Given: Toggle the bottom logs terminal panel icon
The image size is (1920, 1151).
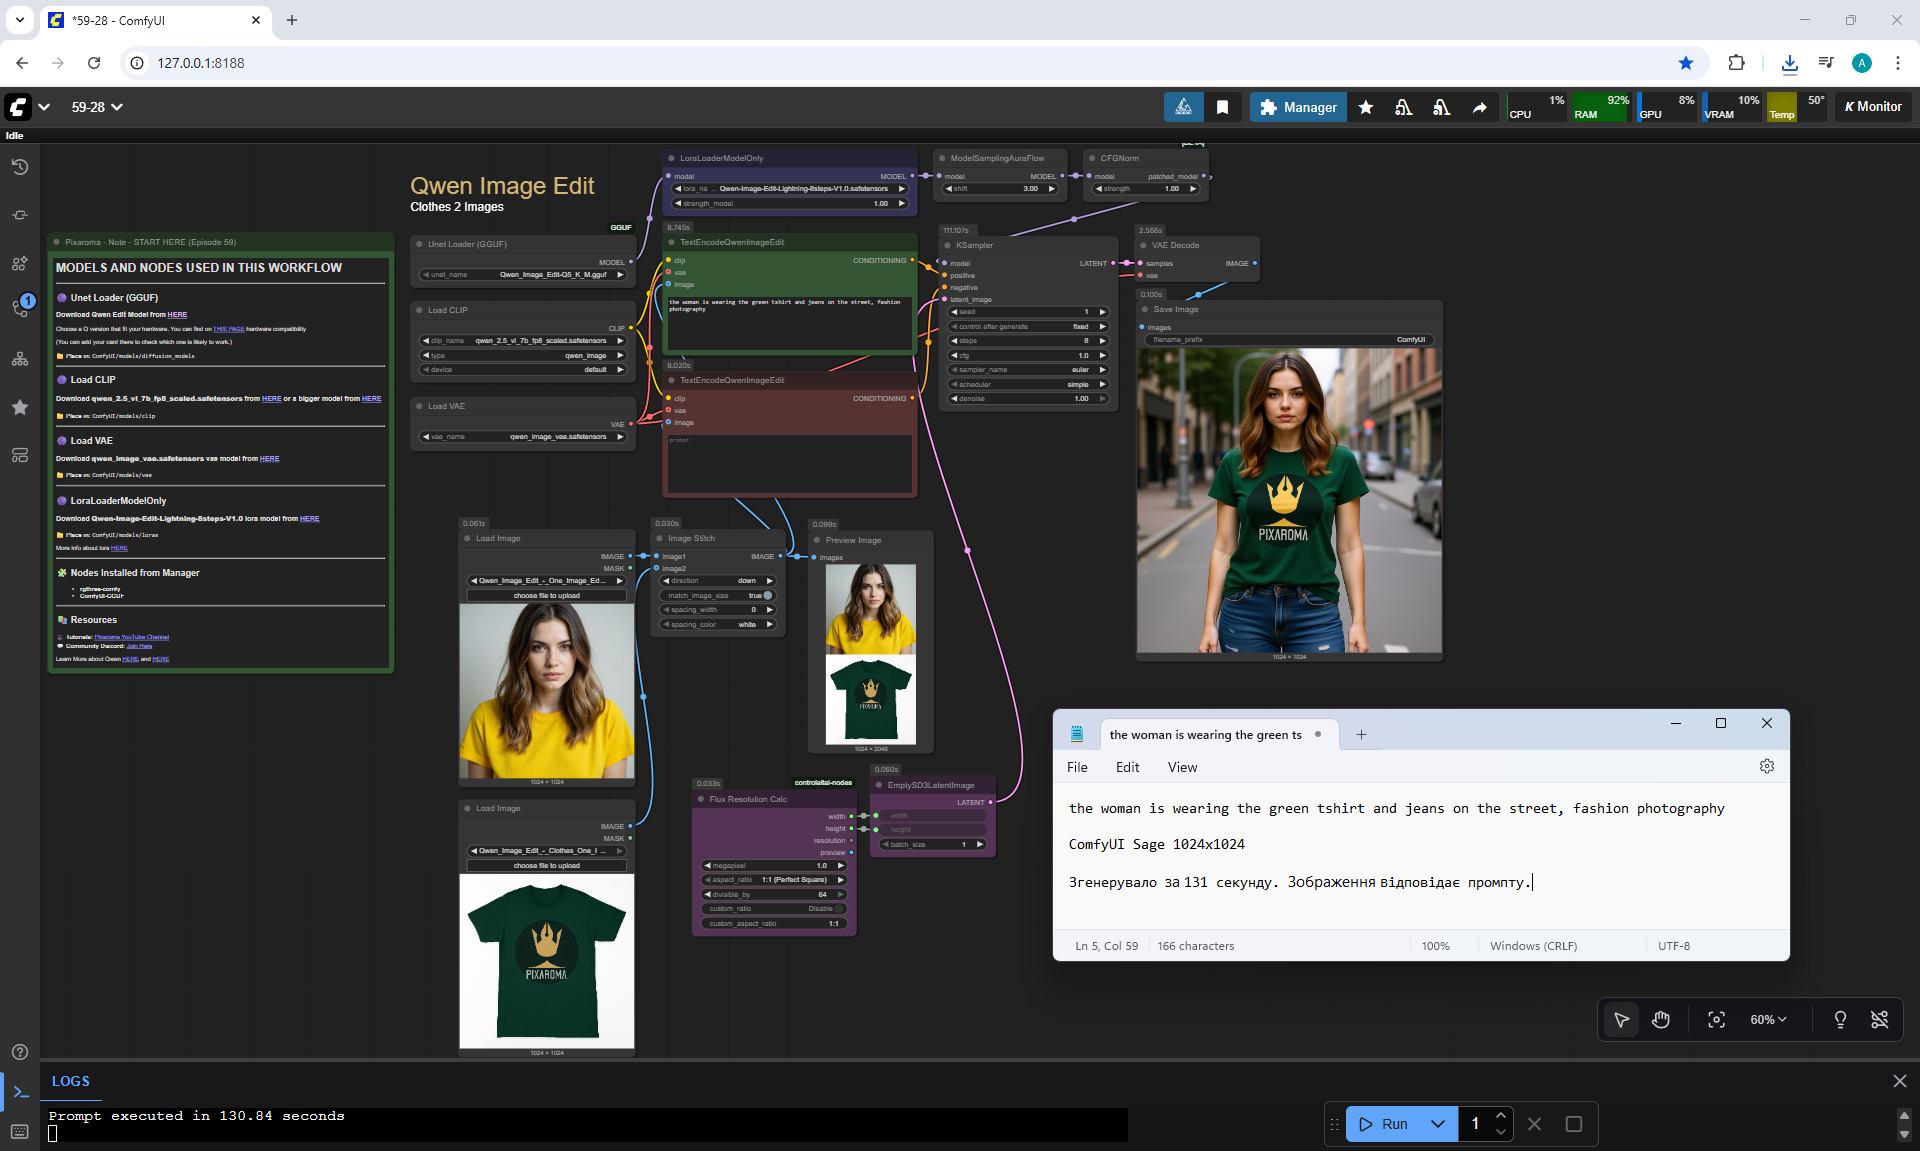Looking at the screenshot, I should [20, 1092].
